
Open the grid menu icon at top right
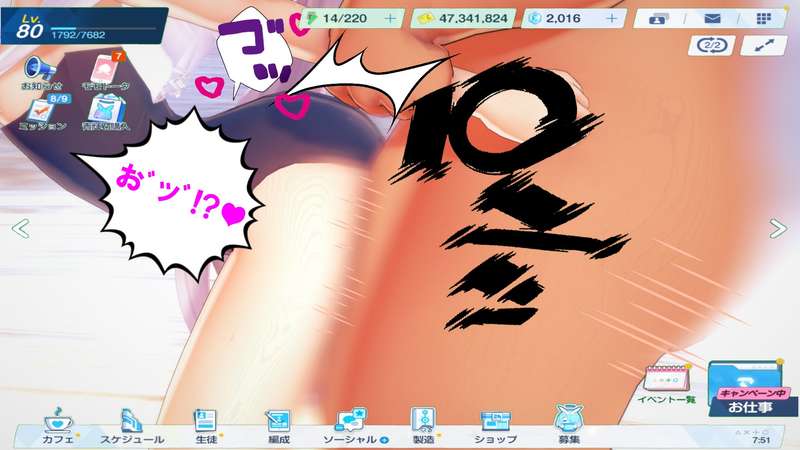[764, 18]
